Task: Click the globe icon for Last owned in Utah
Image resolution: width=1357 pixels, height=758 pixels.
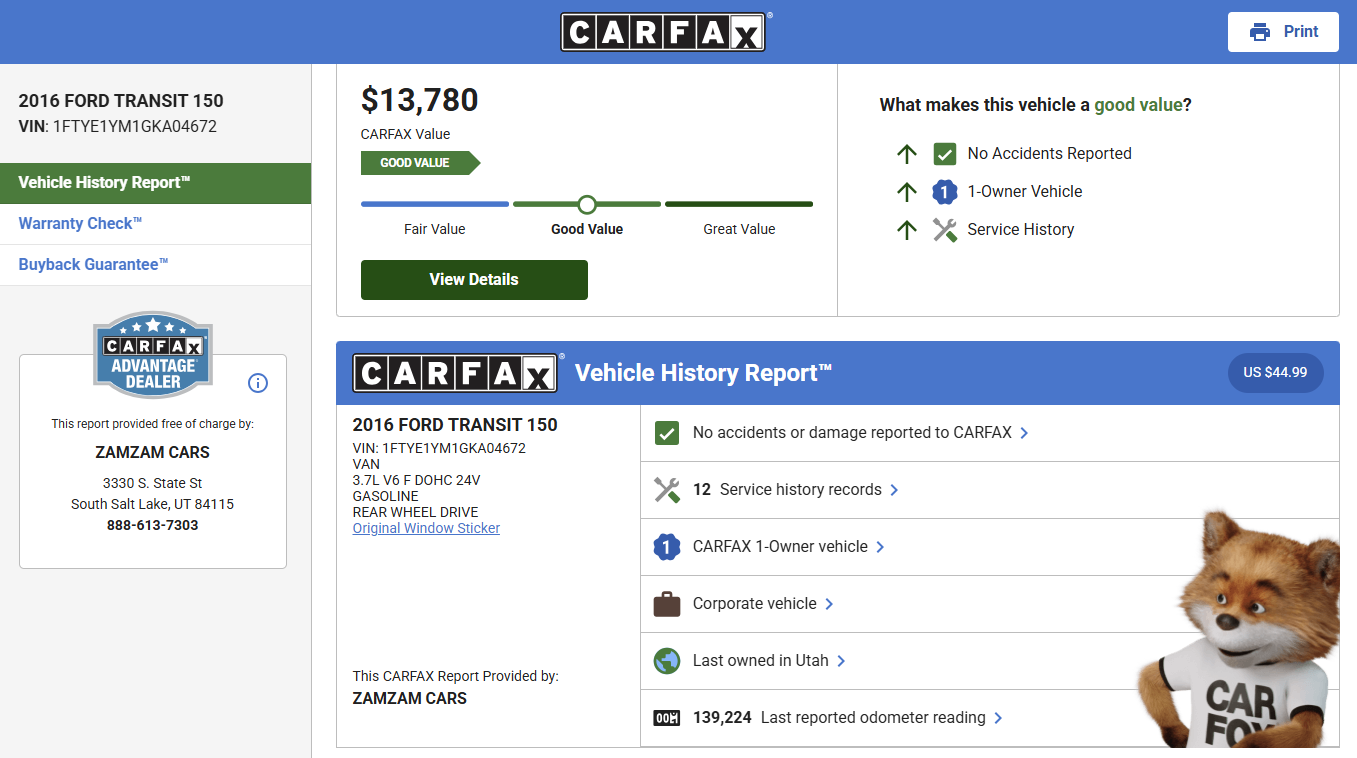Action: tap(666, 661)
